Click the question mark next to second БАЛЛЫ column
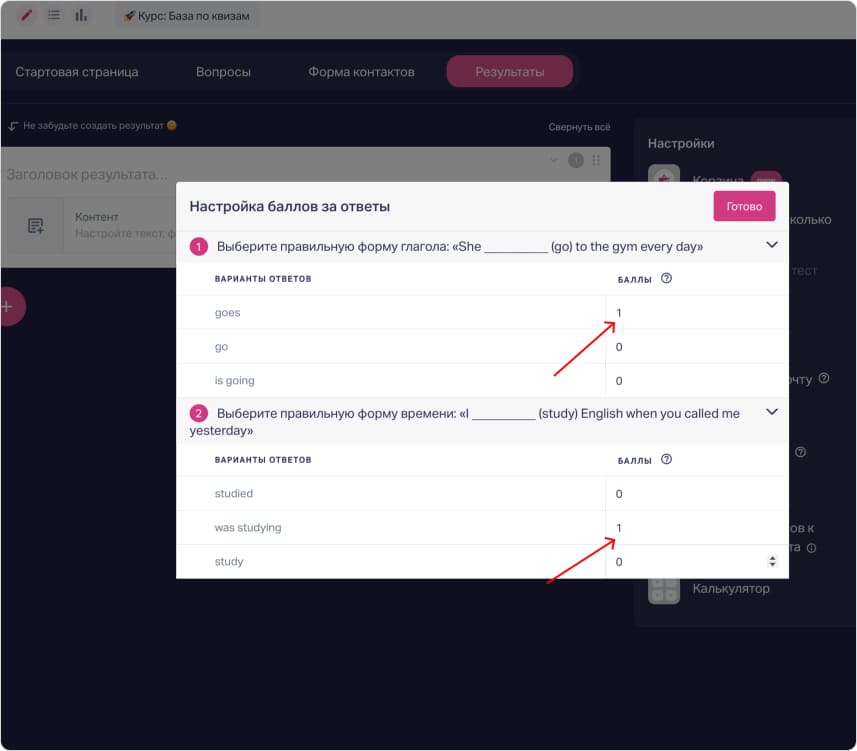This screenshot has width=857, height=751. (668, 459)
